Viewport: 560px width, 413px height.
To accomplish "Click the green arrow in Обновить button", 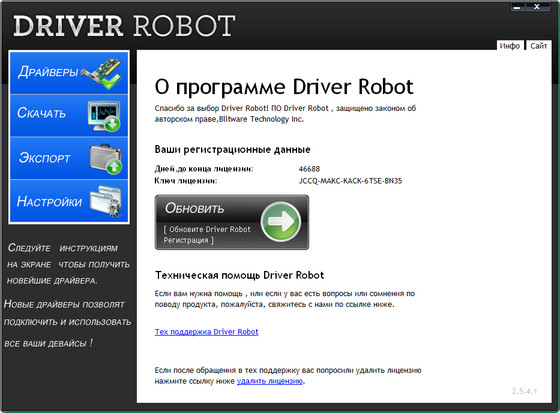I will click(281, 222).
